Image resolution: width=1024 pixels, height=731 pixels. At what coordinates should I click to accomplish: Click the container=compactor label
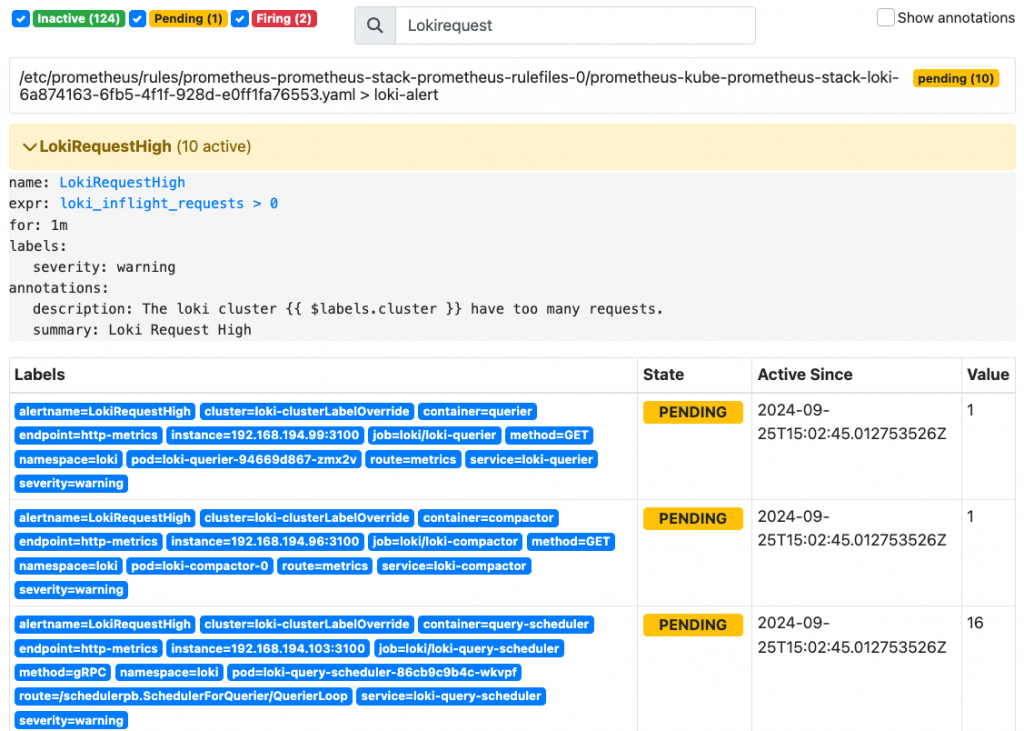pyautogui.click(x=488, y=518)
